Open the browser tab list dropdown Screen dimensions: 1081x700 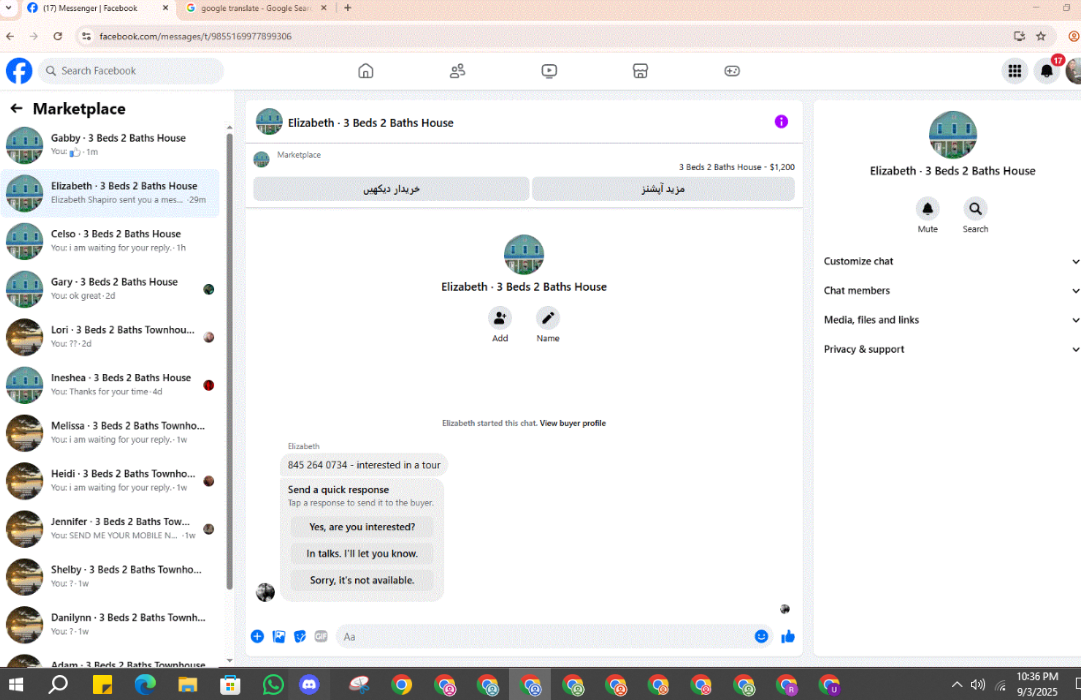coord(8,8)
